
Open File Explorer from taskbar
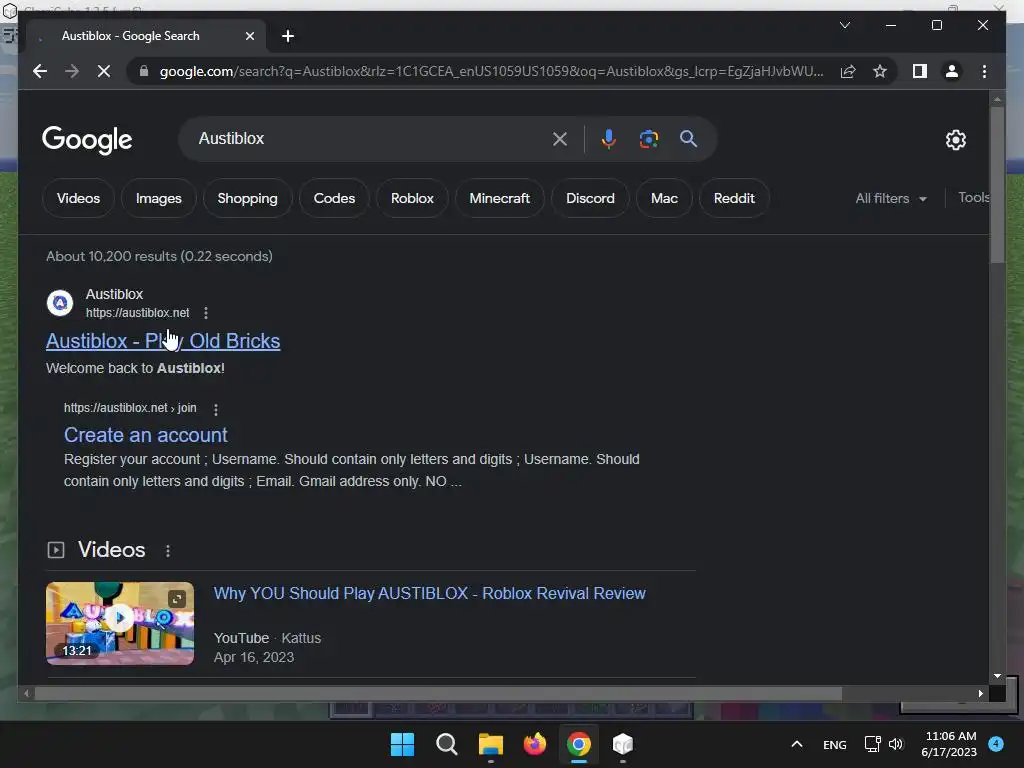490,744
